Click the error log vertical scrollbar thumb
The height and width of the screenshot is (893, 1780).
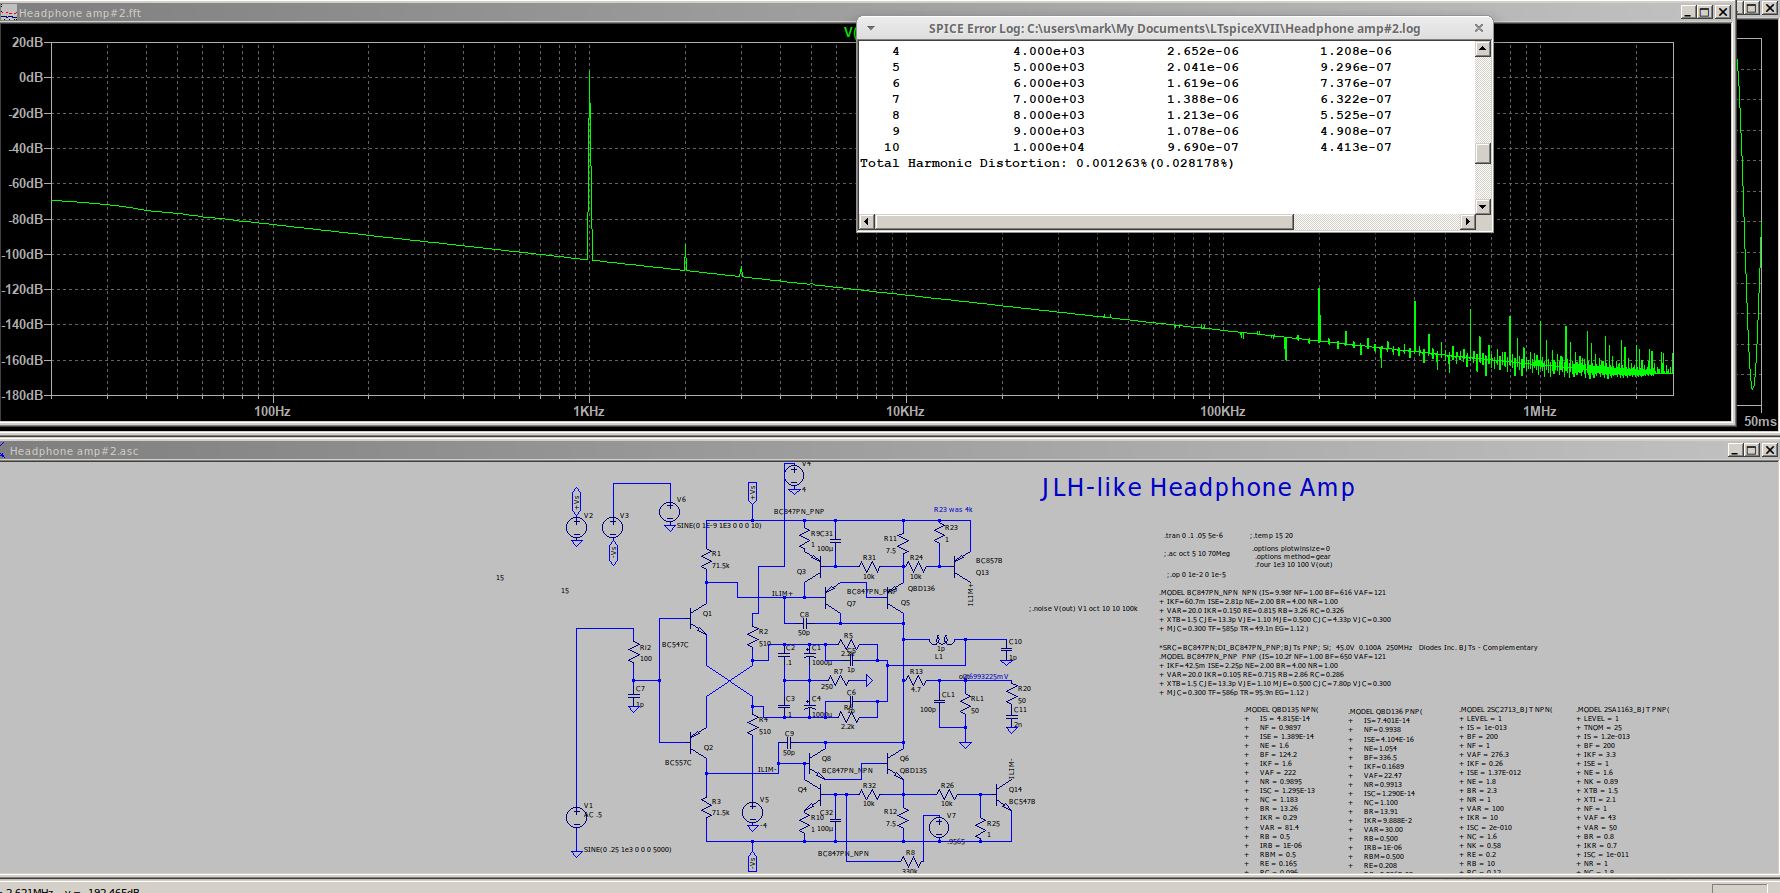[1483, 154]
